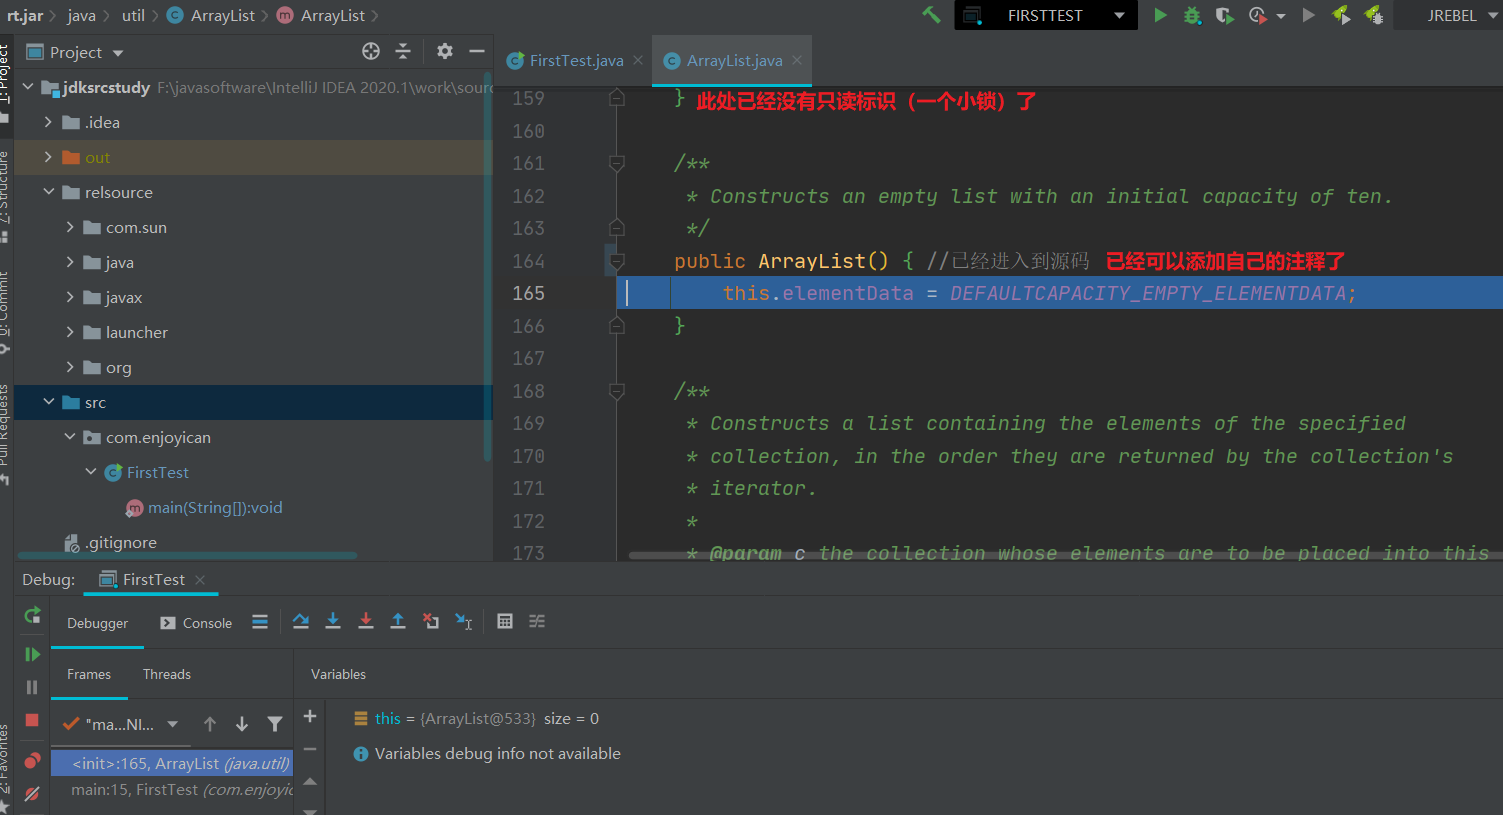1503x815 pixels.
Task: Click util breadcrumb item
Action: pos(133,15)
